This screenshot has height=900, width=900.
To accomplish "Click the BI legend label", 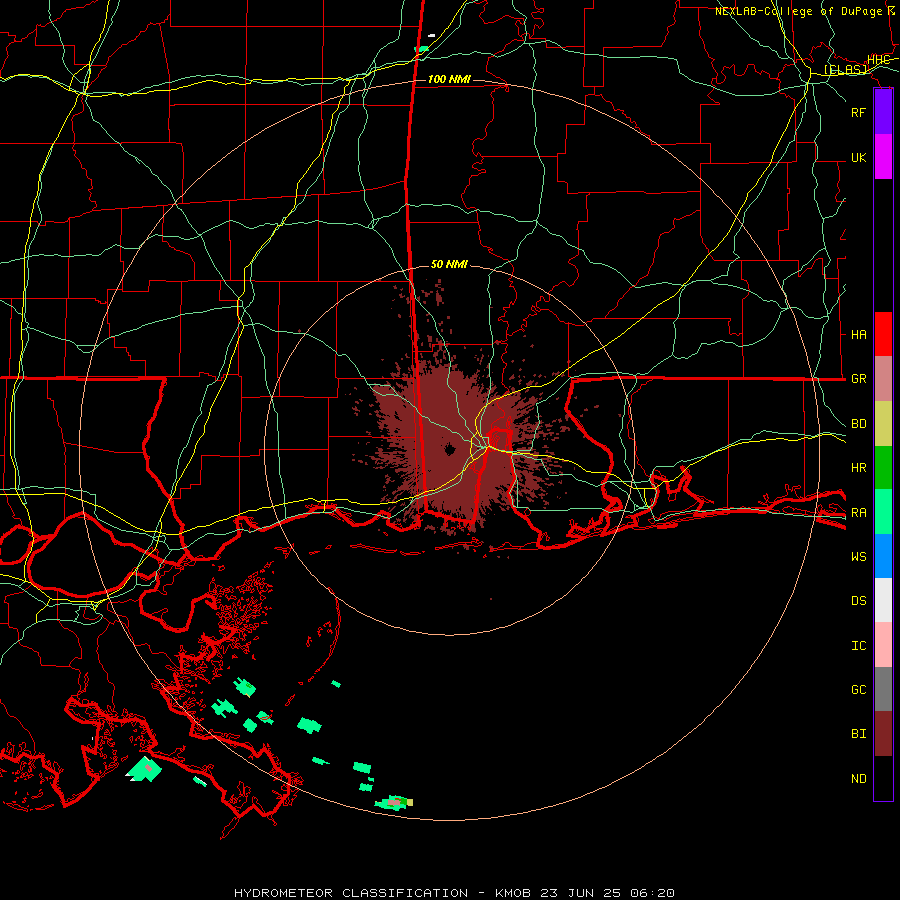I will point(858,734).
